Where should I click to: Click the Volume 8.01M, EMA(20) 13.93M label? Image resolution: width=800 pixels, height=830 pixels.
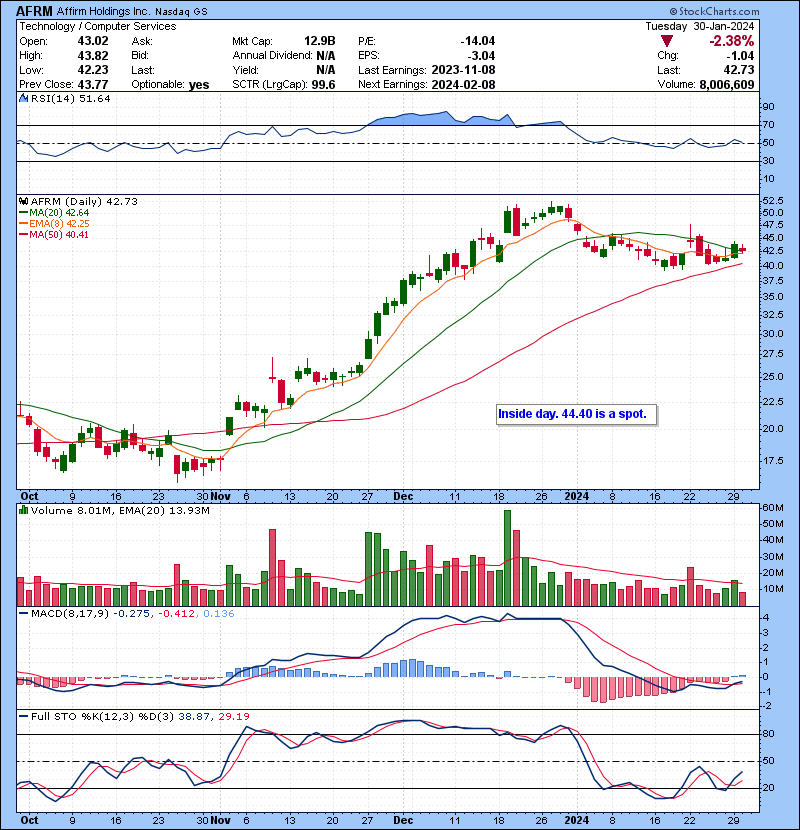(x=120, y=511)
